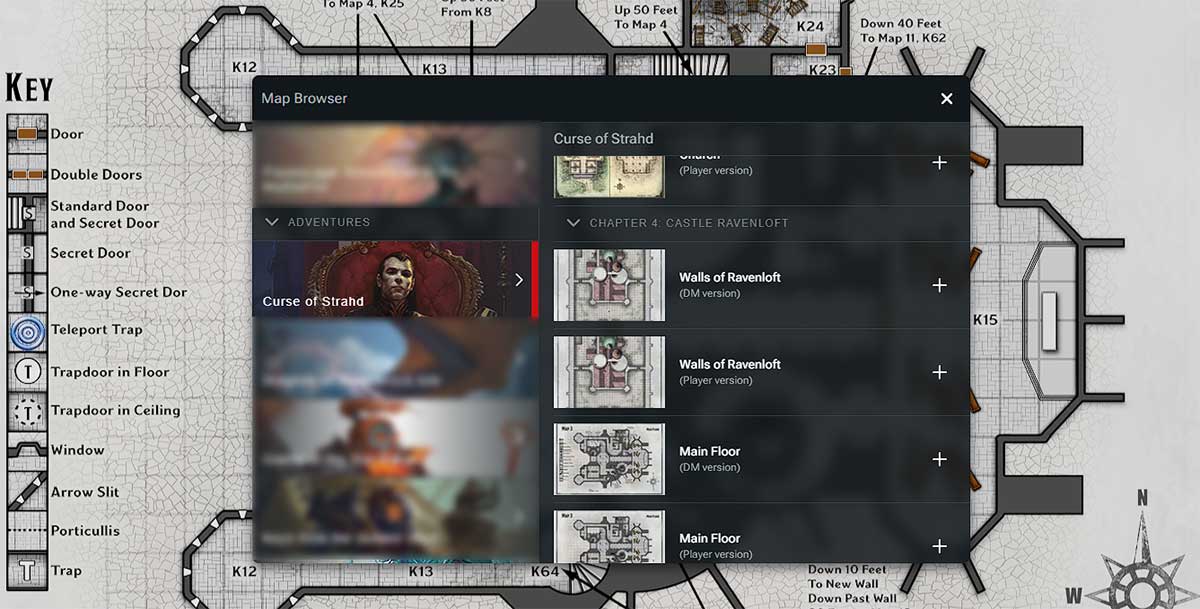
Task: Open Walls of Ravenloft DM version thumbnail
Action: tap(609, 285)
